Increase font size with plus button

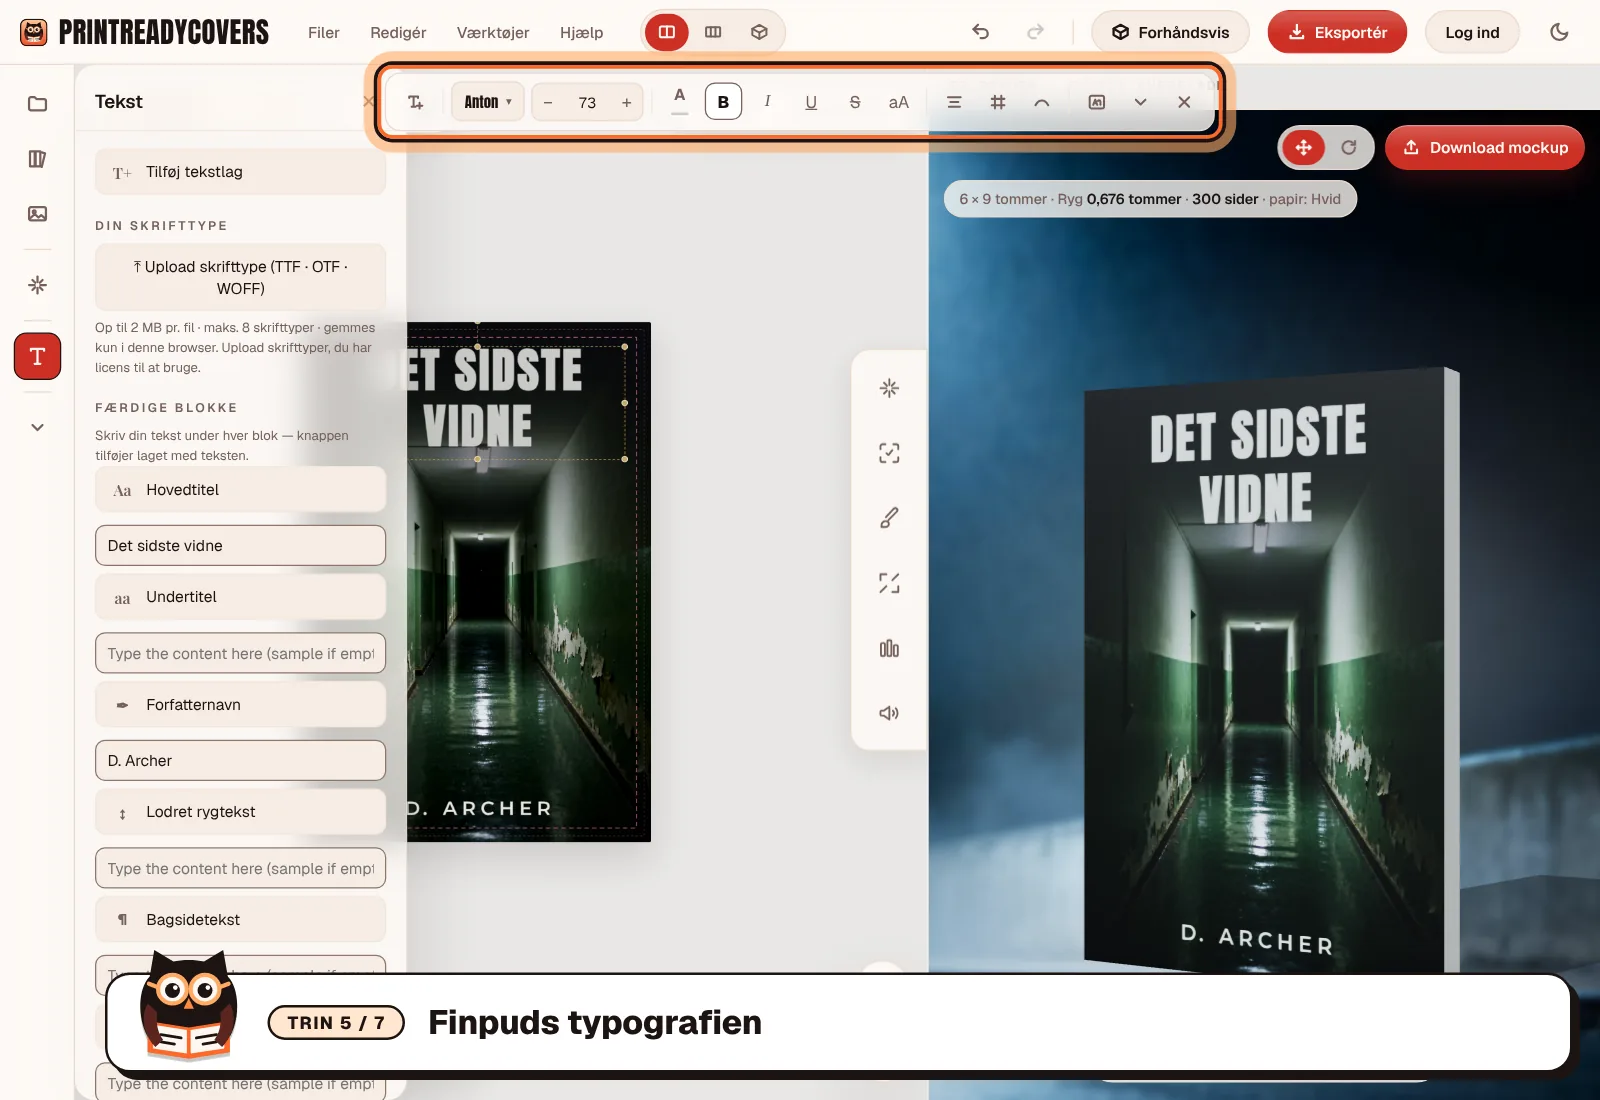click(626, 102)
